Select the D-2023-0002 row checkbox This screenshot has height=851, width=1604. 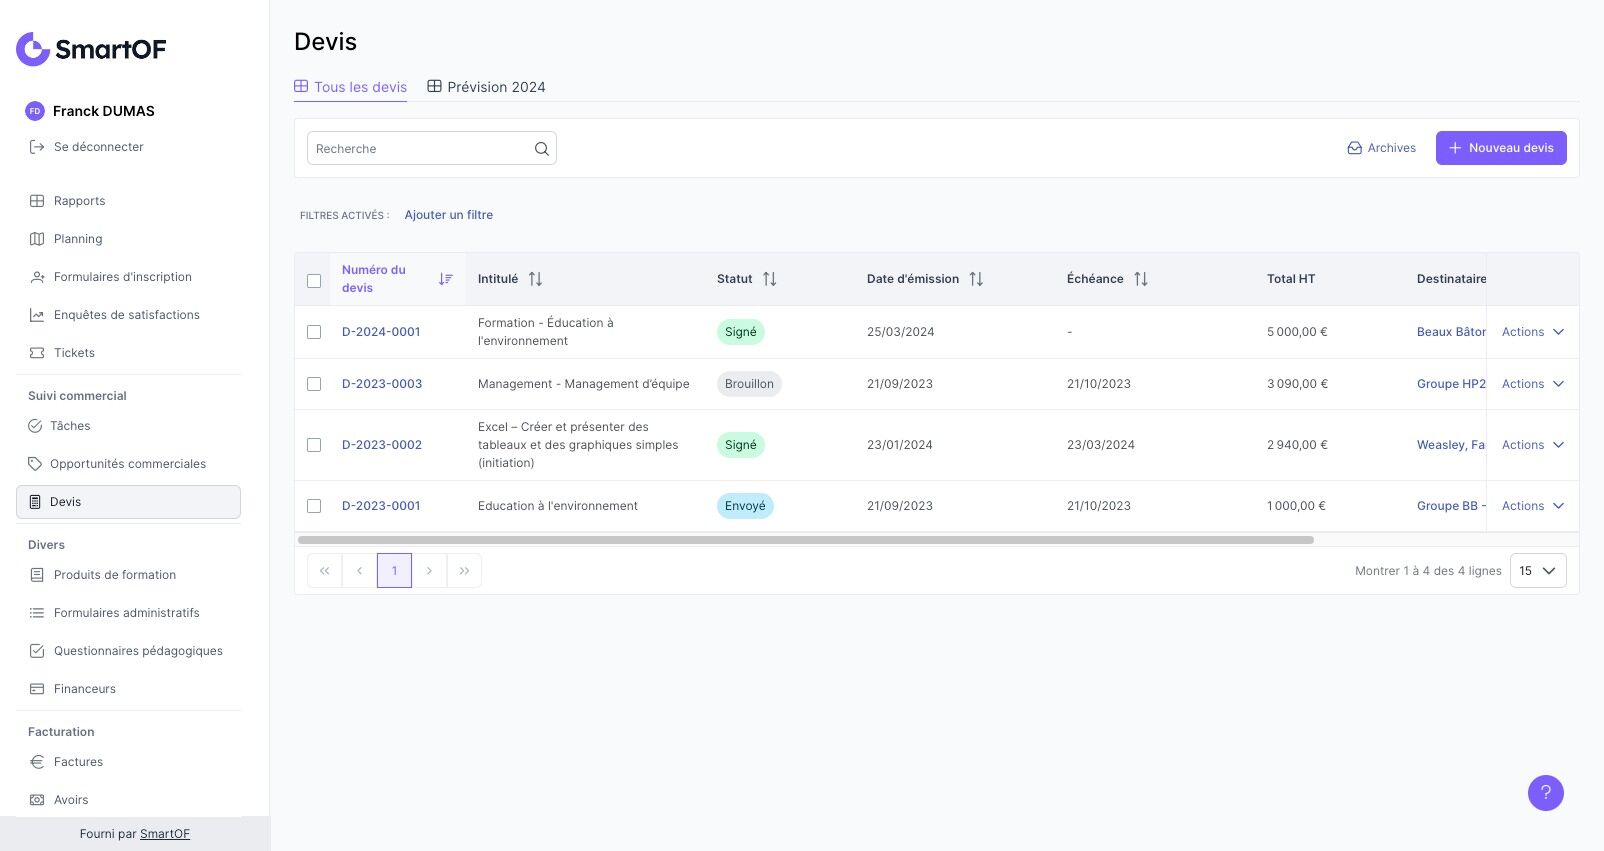click(314, 445)
